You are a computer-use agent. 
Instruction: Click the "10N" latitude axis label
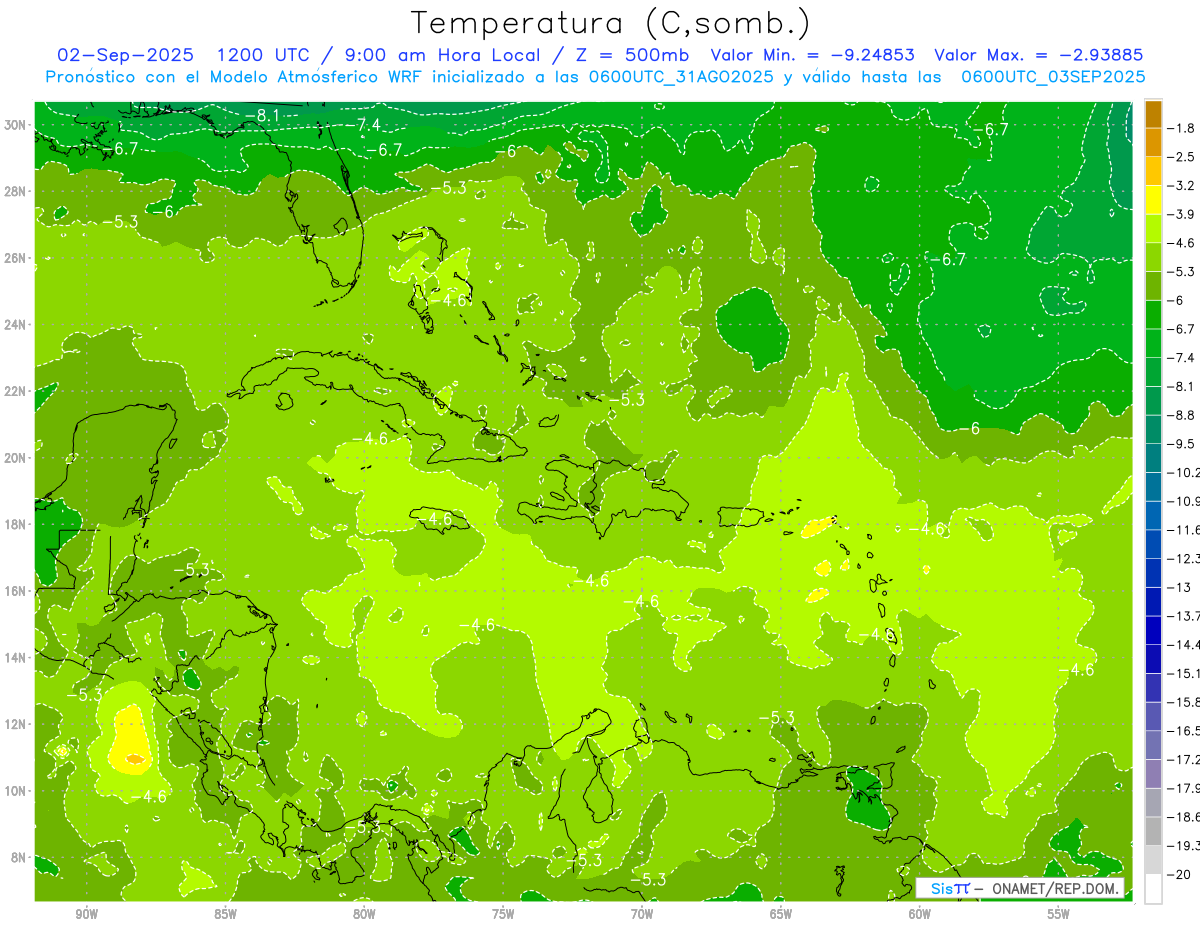[x=16, y=790]
